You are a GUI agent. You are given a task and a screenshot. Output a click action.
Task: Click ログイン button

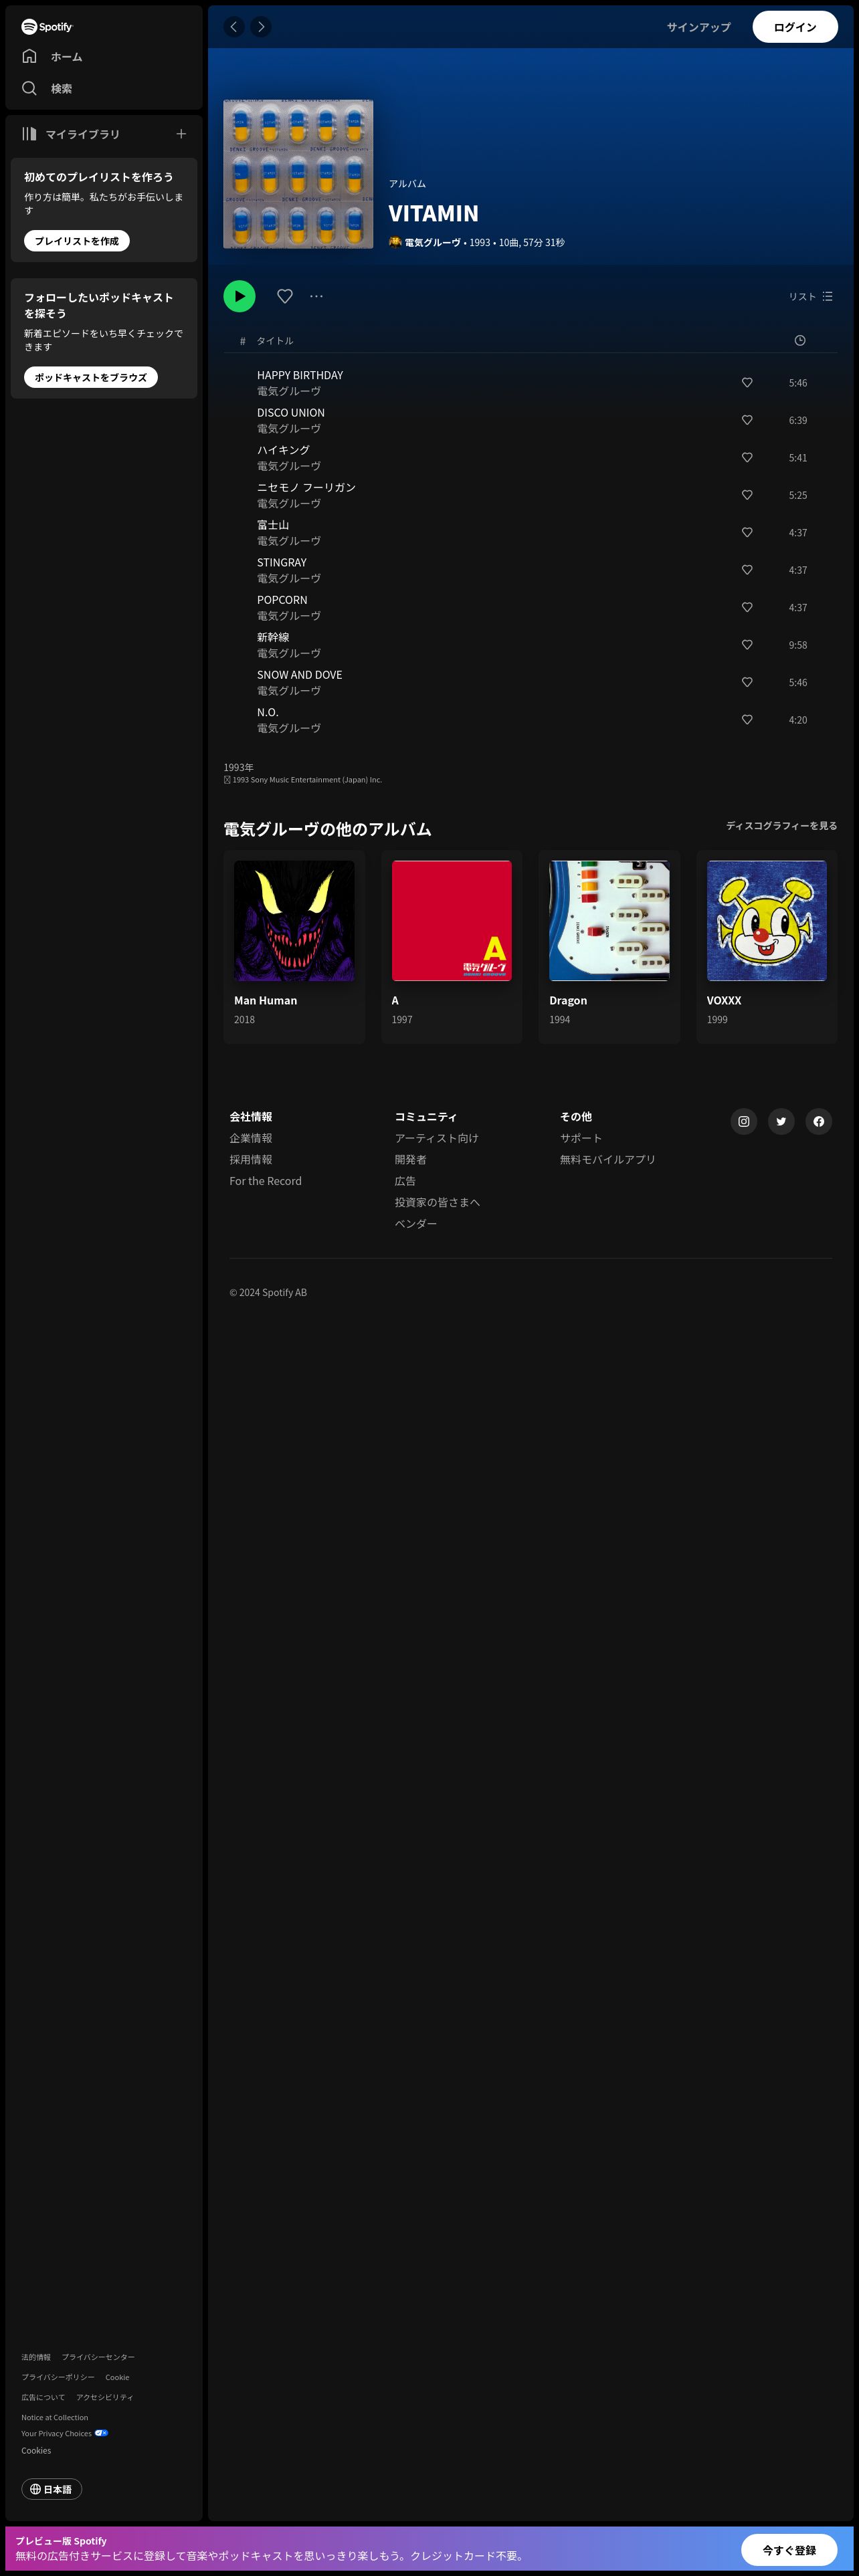795,27
